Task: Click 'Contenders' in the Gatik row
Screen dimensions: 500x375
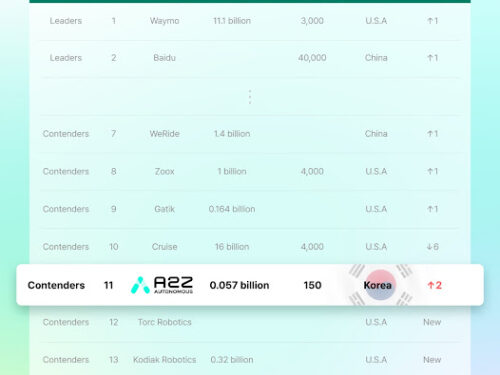Action: tap(66, 209)
